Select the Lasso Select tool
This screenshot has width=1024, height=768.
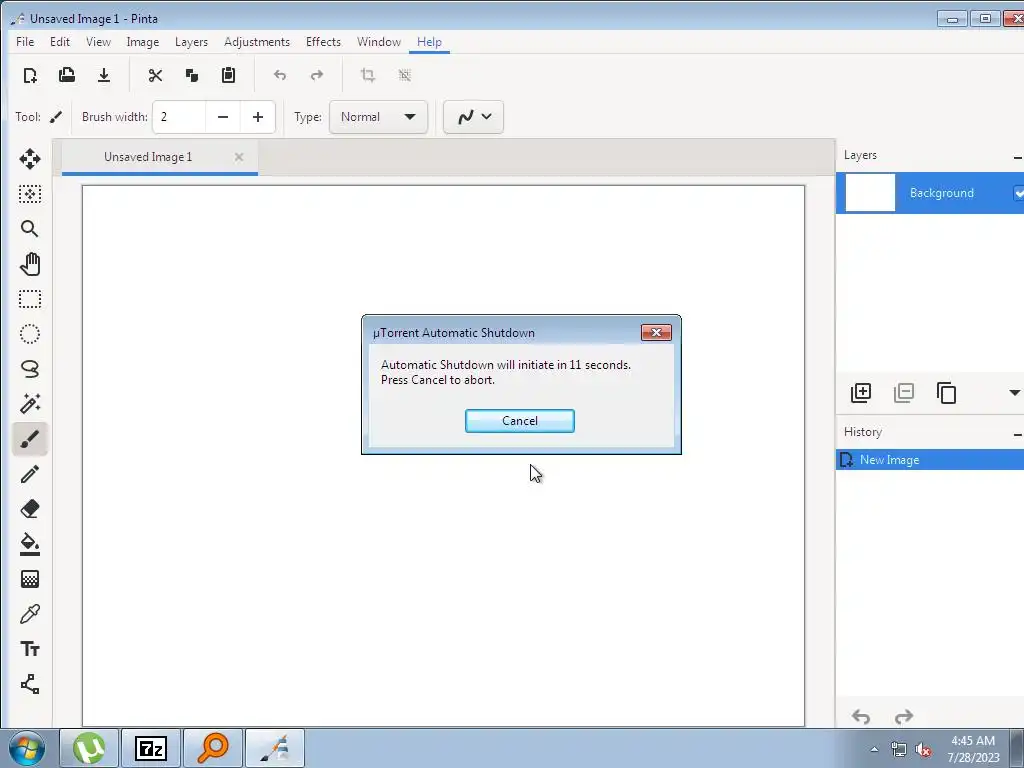point(30,369)
